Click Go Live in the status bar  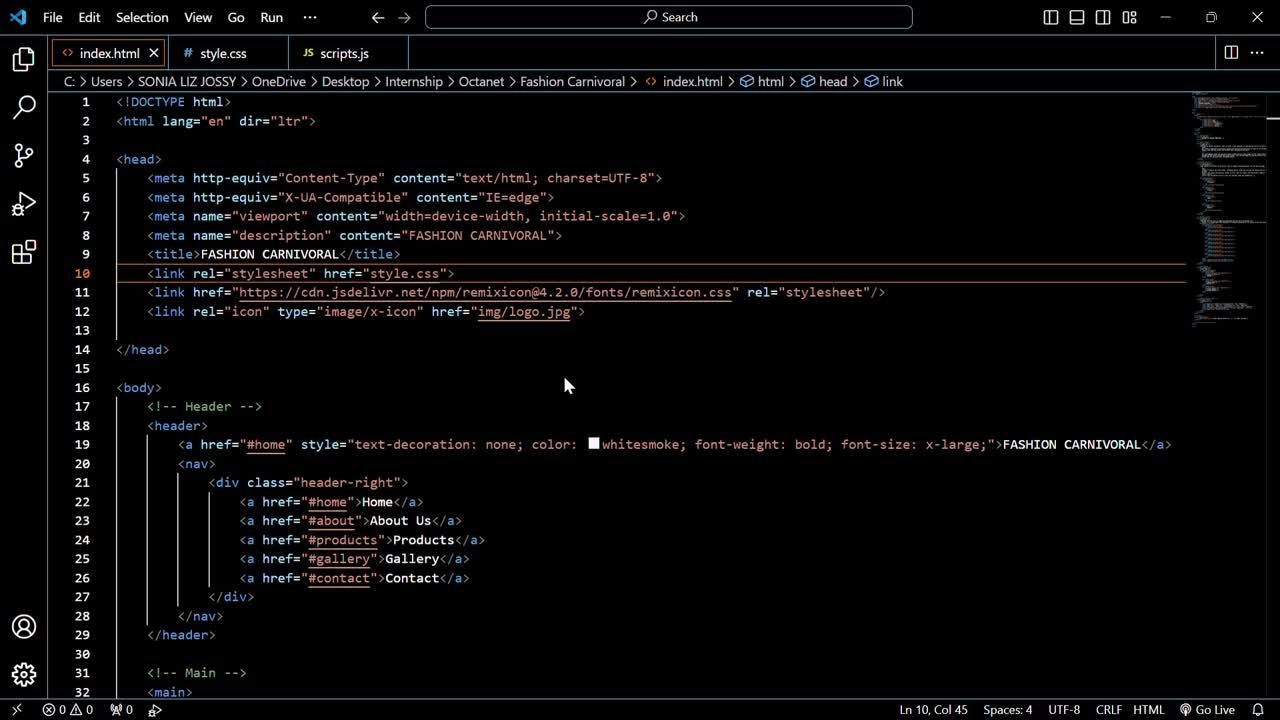pyautogui.click(x=1207, y=710)
